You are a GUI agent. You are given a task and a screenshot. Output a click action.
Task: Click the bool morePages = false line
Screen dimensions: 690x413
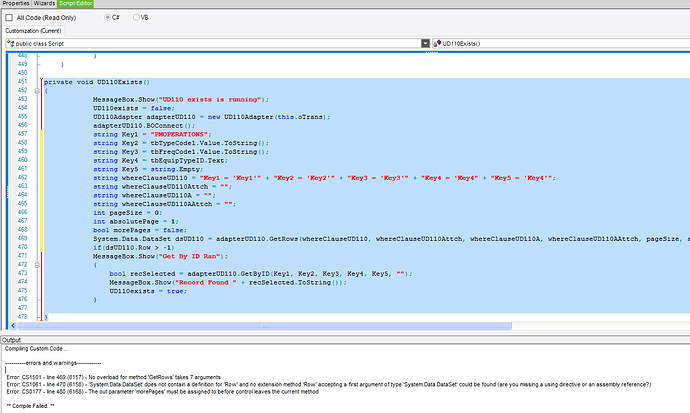[140, 230]
